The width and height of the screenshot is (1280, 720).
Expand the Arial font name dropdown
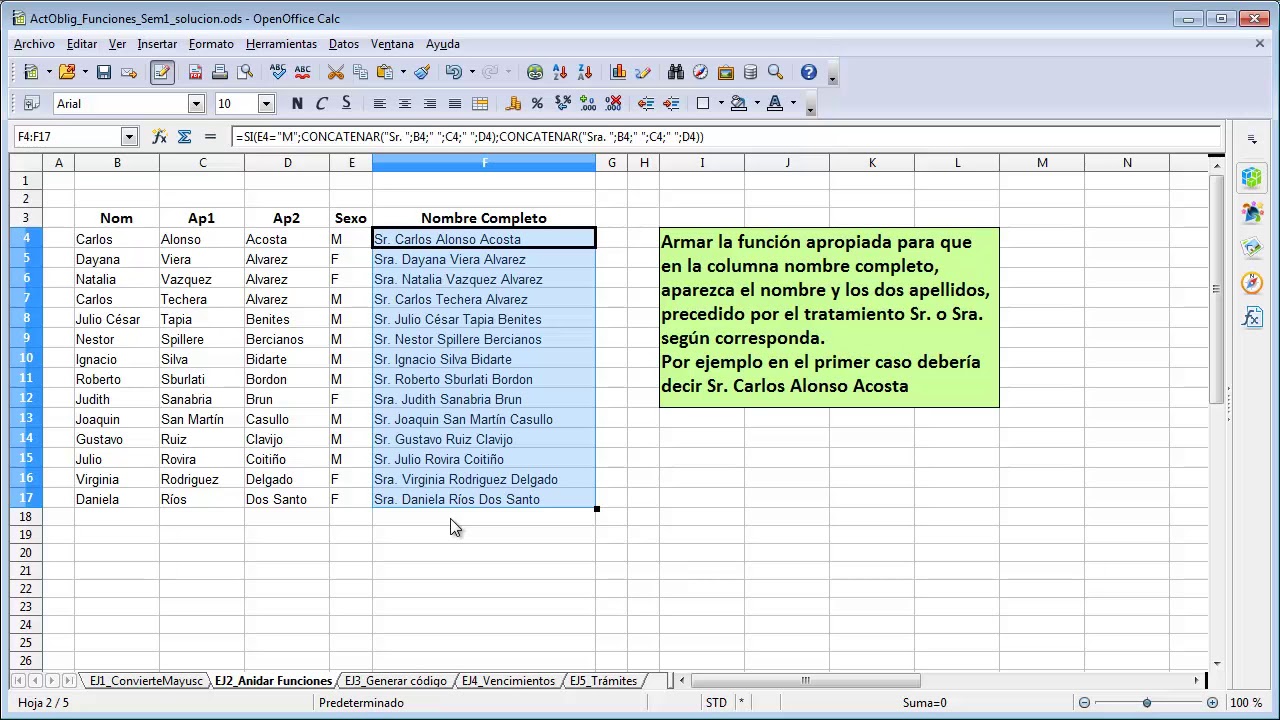[x=196, y=103]
